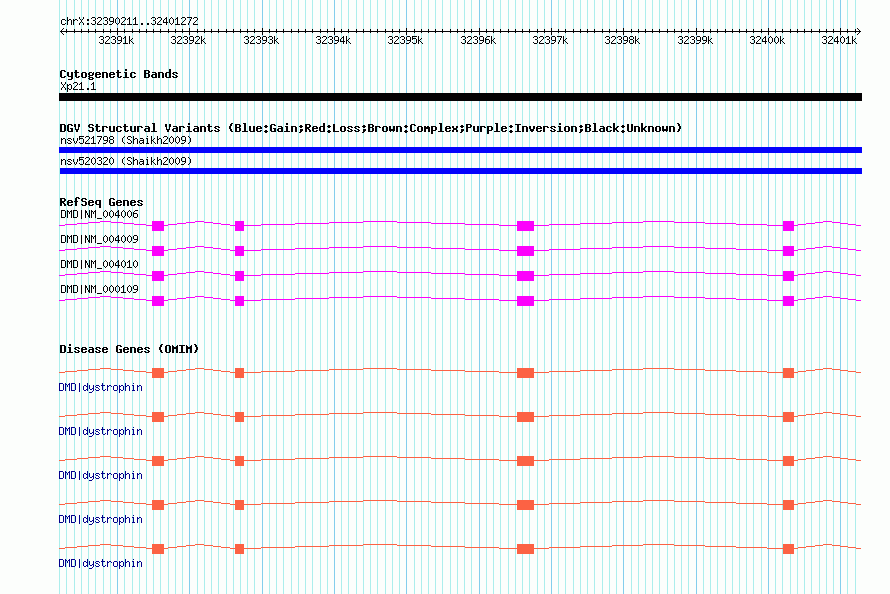Select NM_004006 exon near 32400k
890x594 pixels.
click(x=788, y=226)
